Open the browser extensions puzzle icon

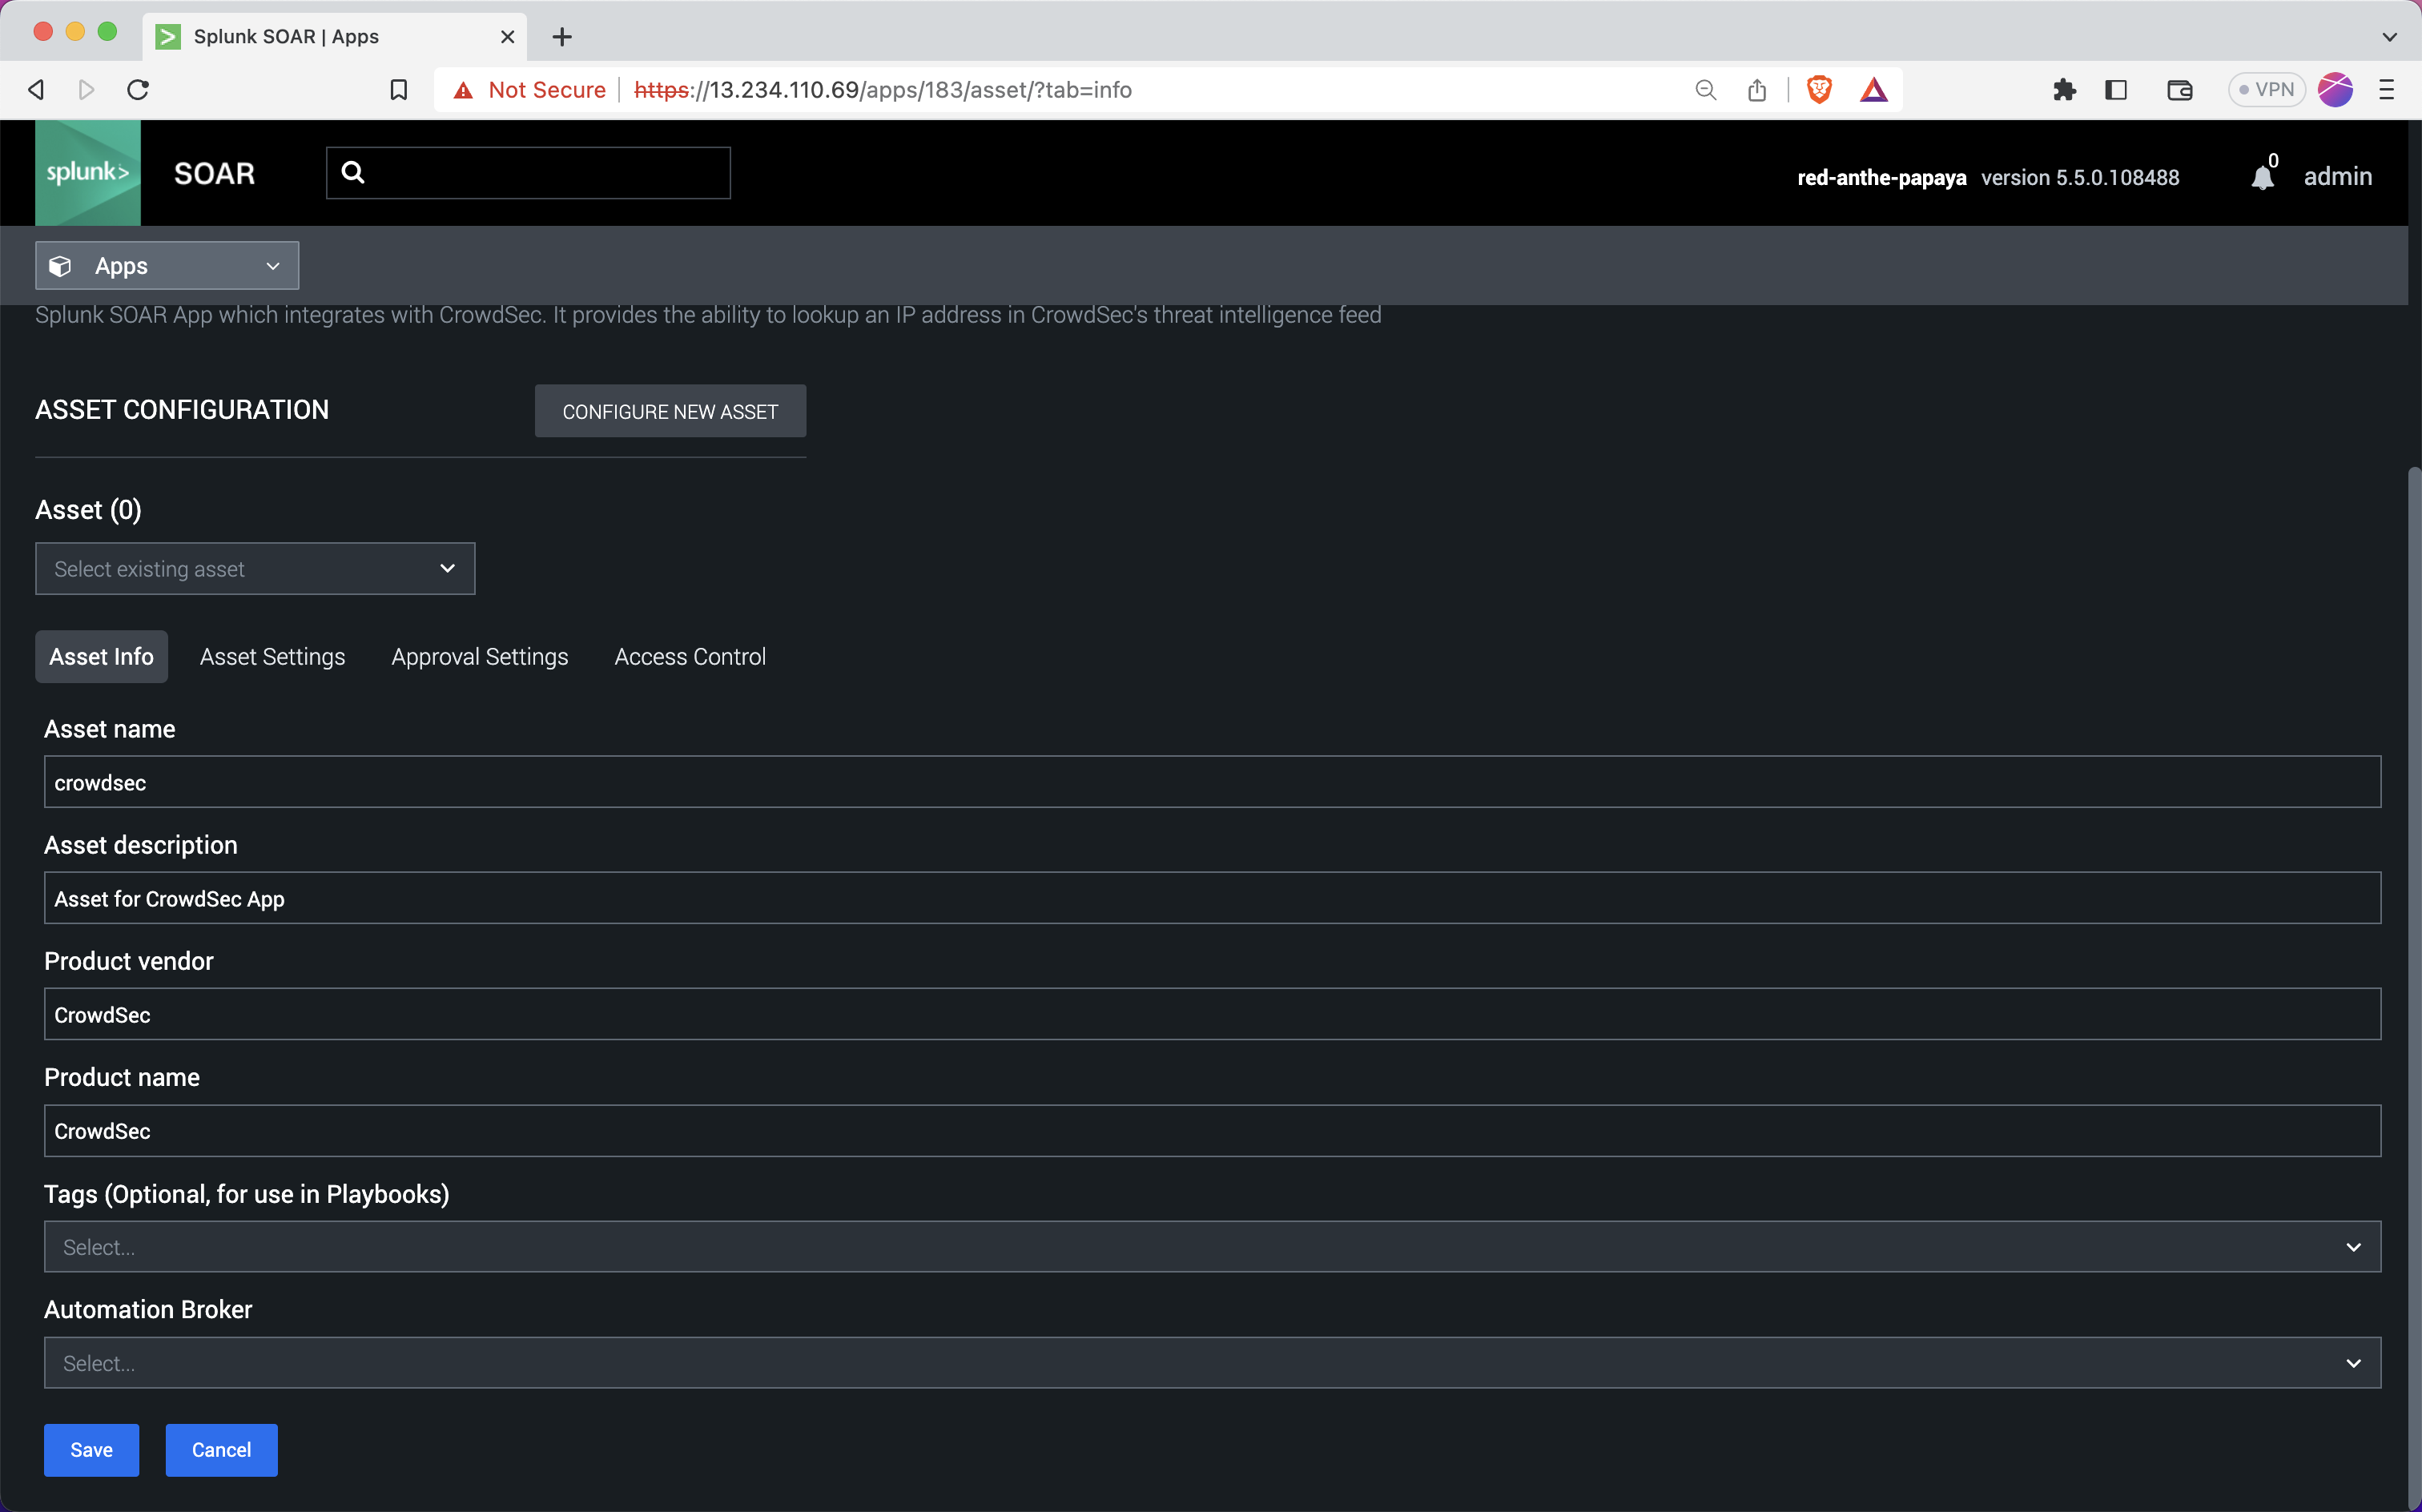[2064, 89]
